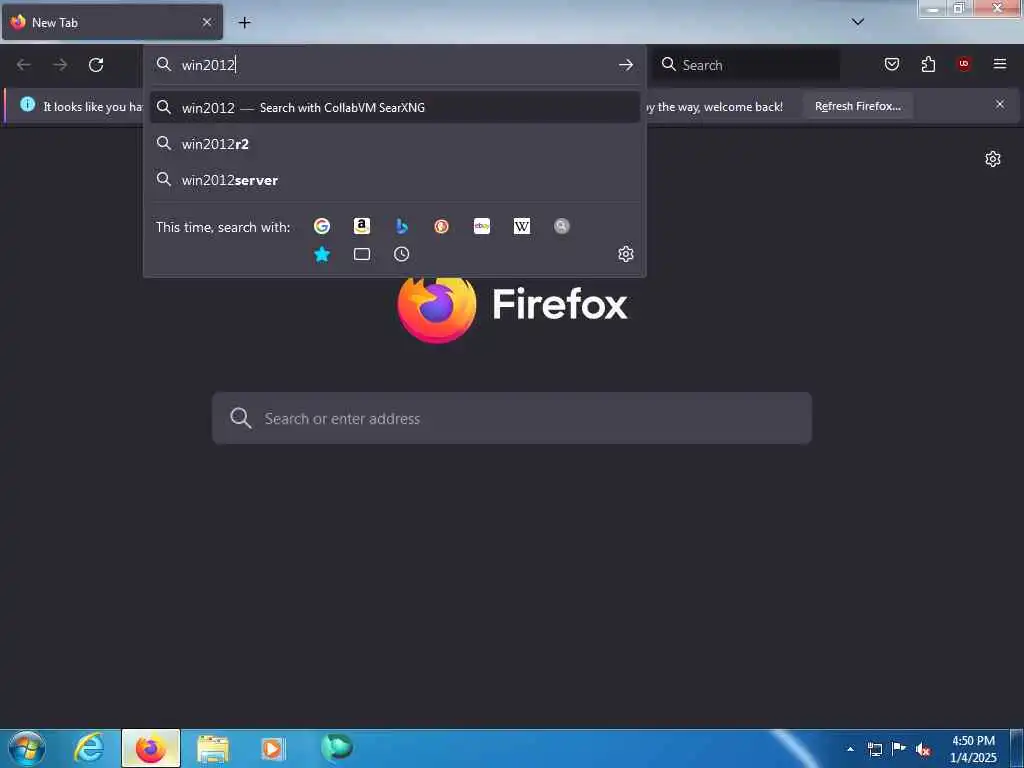Viewport: 1024px width, 768px height.
Task: Search with Bing engine icon
Action: [402, 226]
